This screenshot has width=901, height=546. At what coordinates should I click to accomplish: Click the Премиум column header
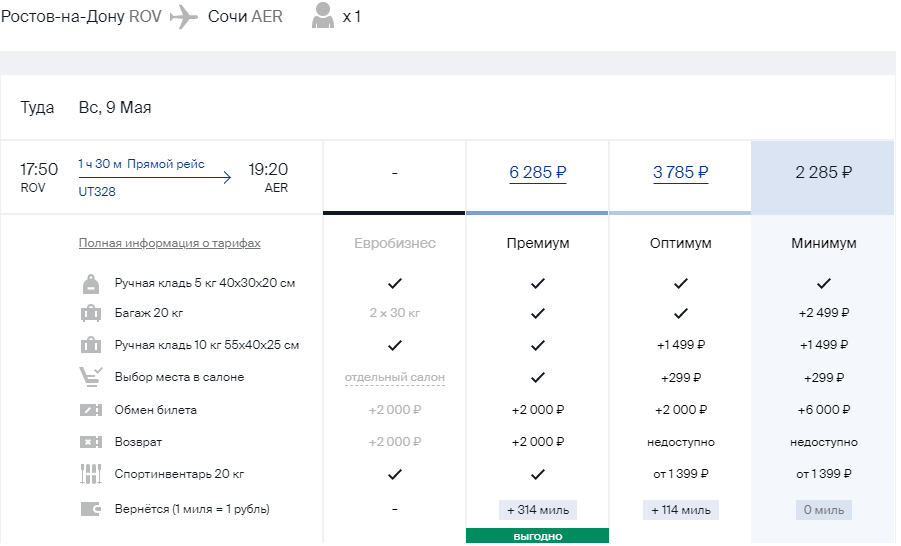[538, 243]
